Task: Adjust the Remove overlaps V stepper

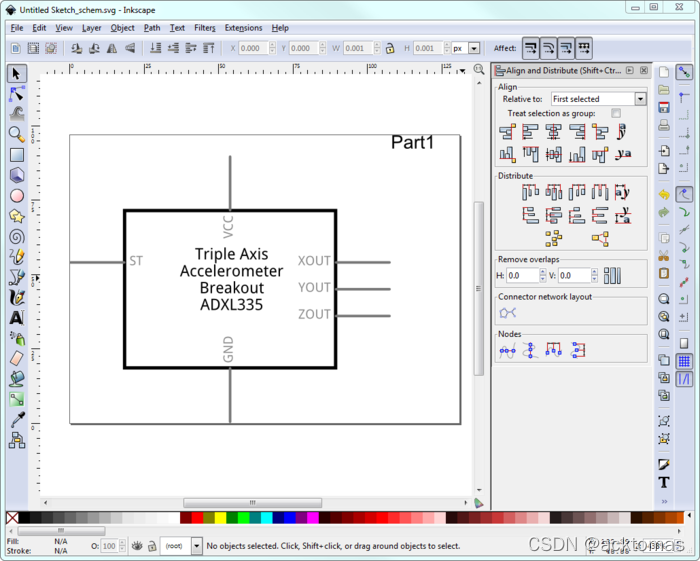Action: click(x=594, y=275)
